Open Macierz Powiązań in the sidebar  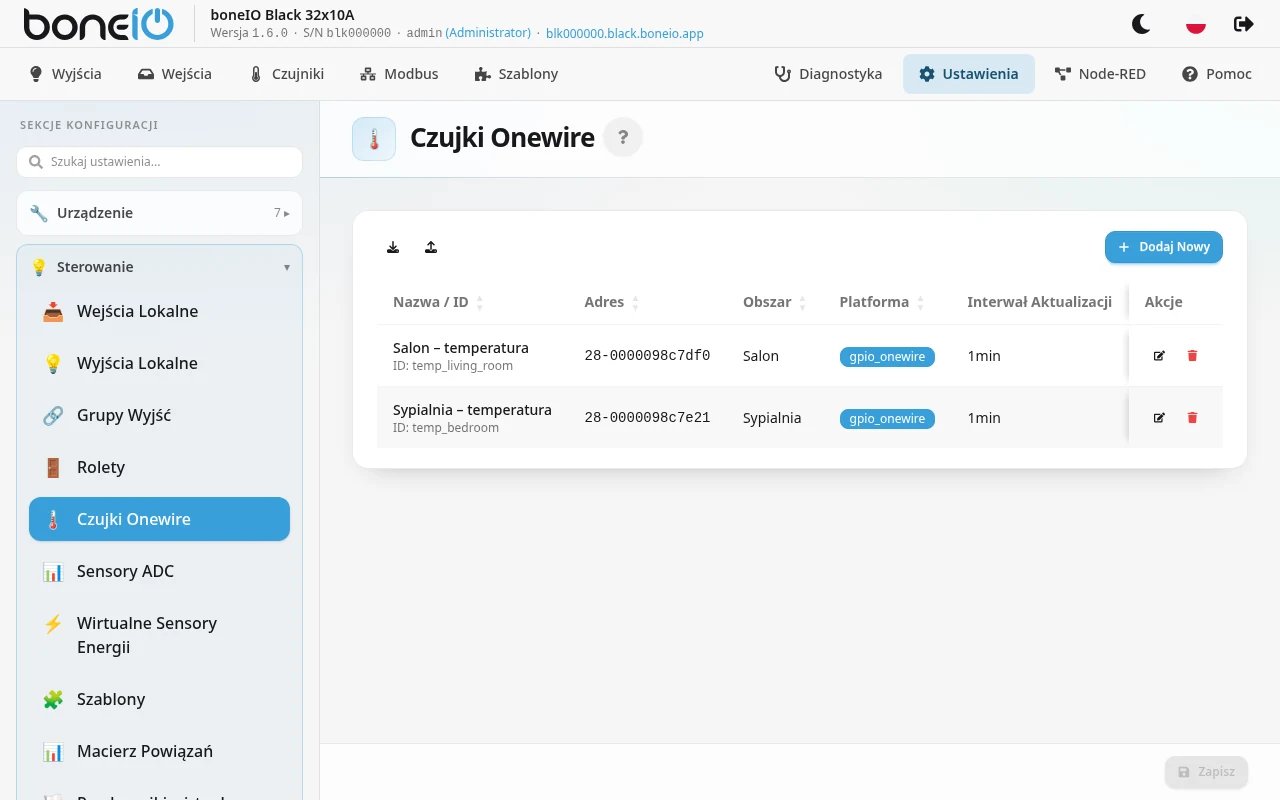pyautogui.click(x=159, y=751)
